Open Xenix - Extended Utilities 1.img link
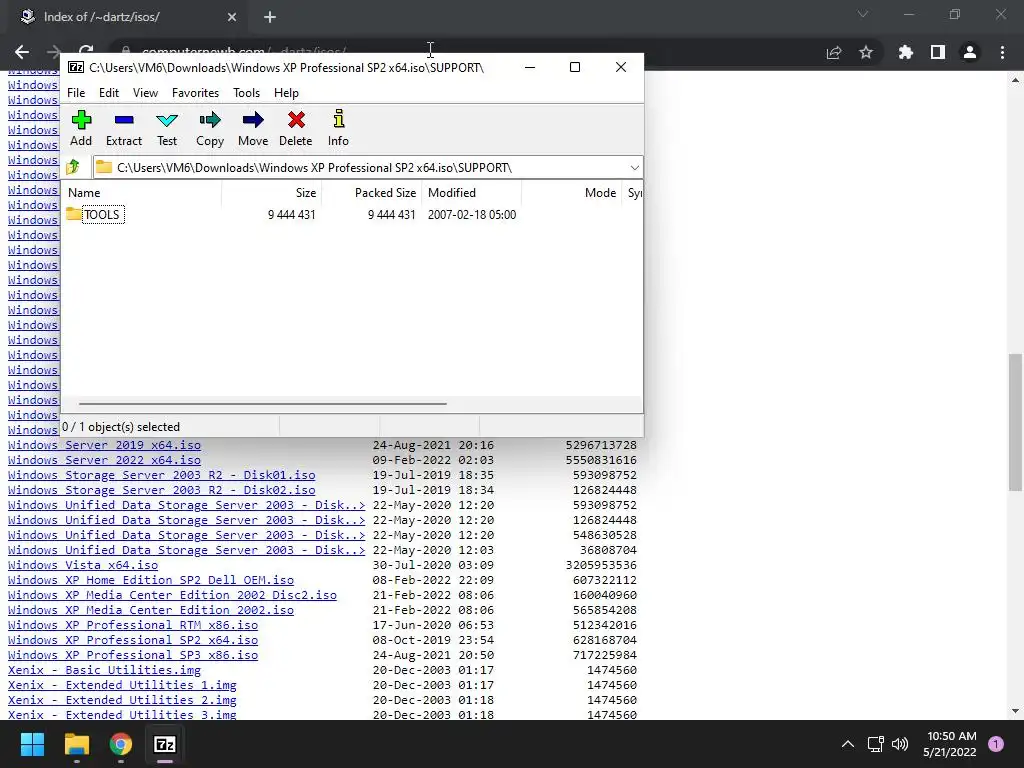 pos(122,685)
